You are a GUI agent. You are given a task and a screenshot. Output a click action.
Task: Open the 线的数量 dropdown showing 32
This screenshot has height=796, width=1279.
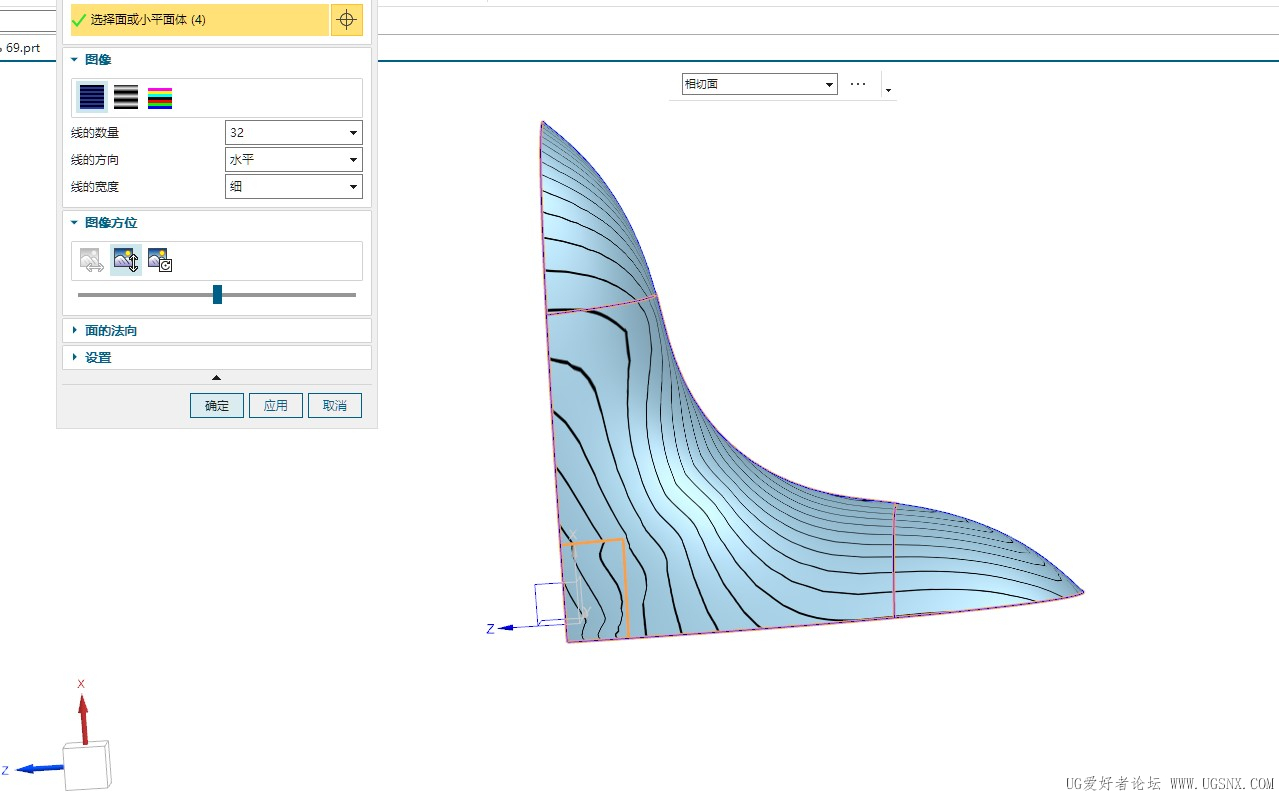coord(294,132)
